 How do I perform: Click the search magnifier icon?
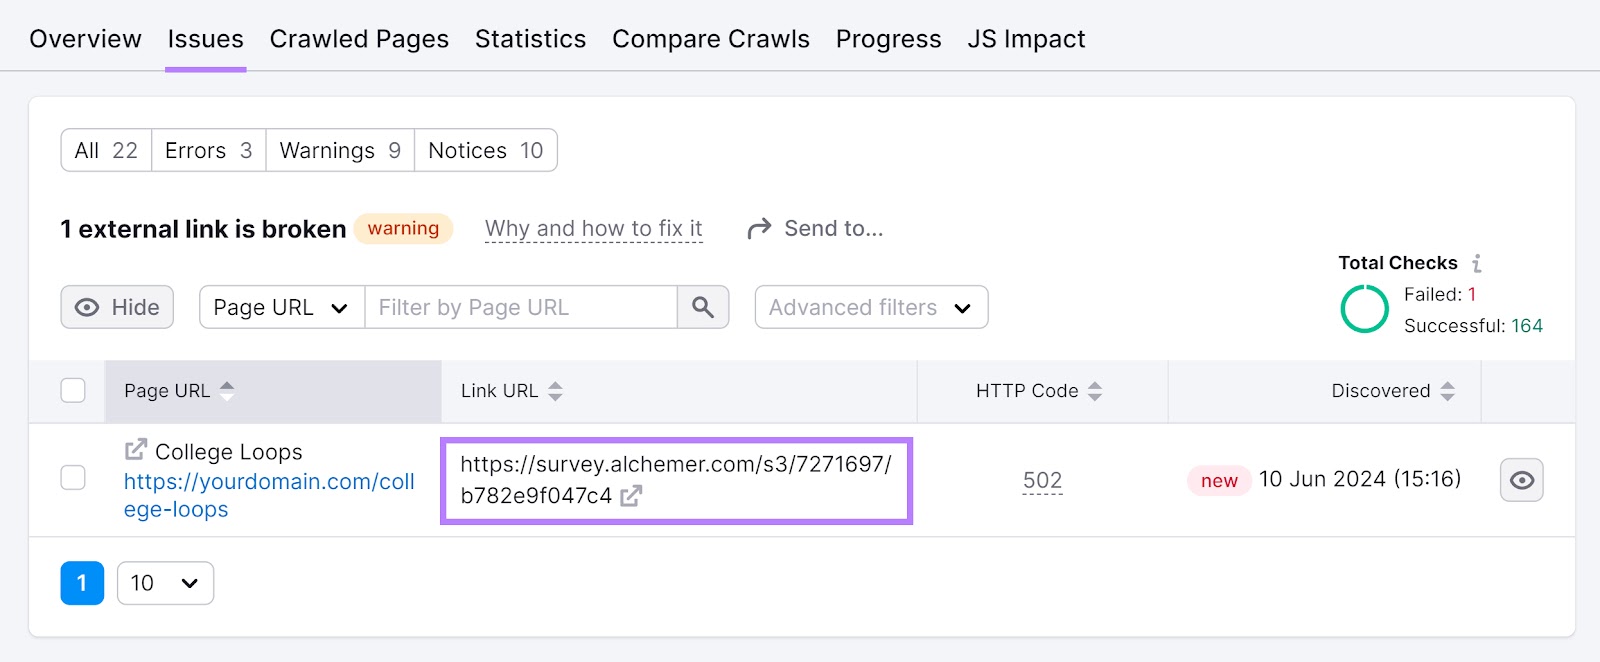pos(702,307)
